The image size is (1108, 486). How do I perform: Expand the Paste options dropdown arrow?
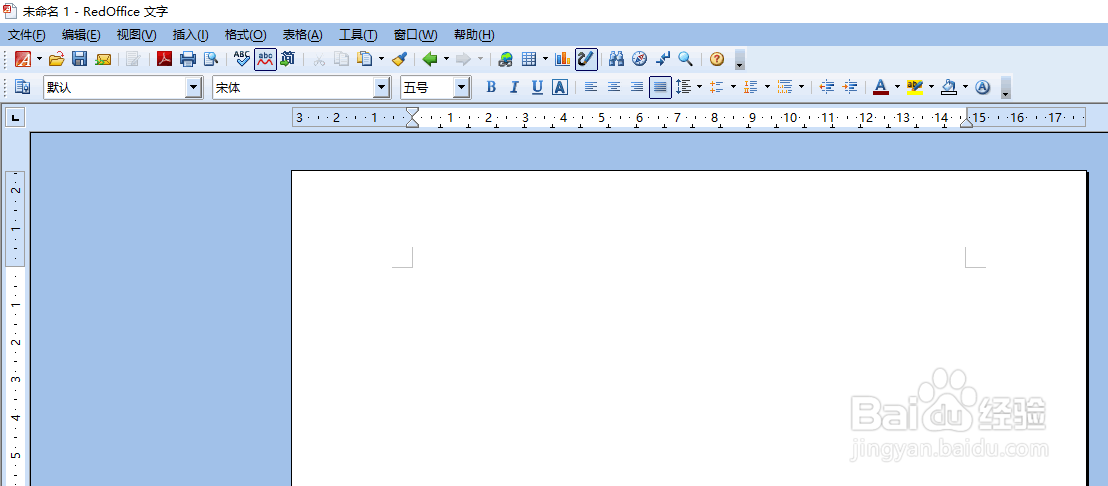click(382, 59)
